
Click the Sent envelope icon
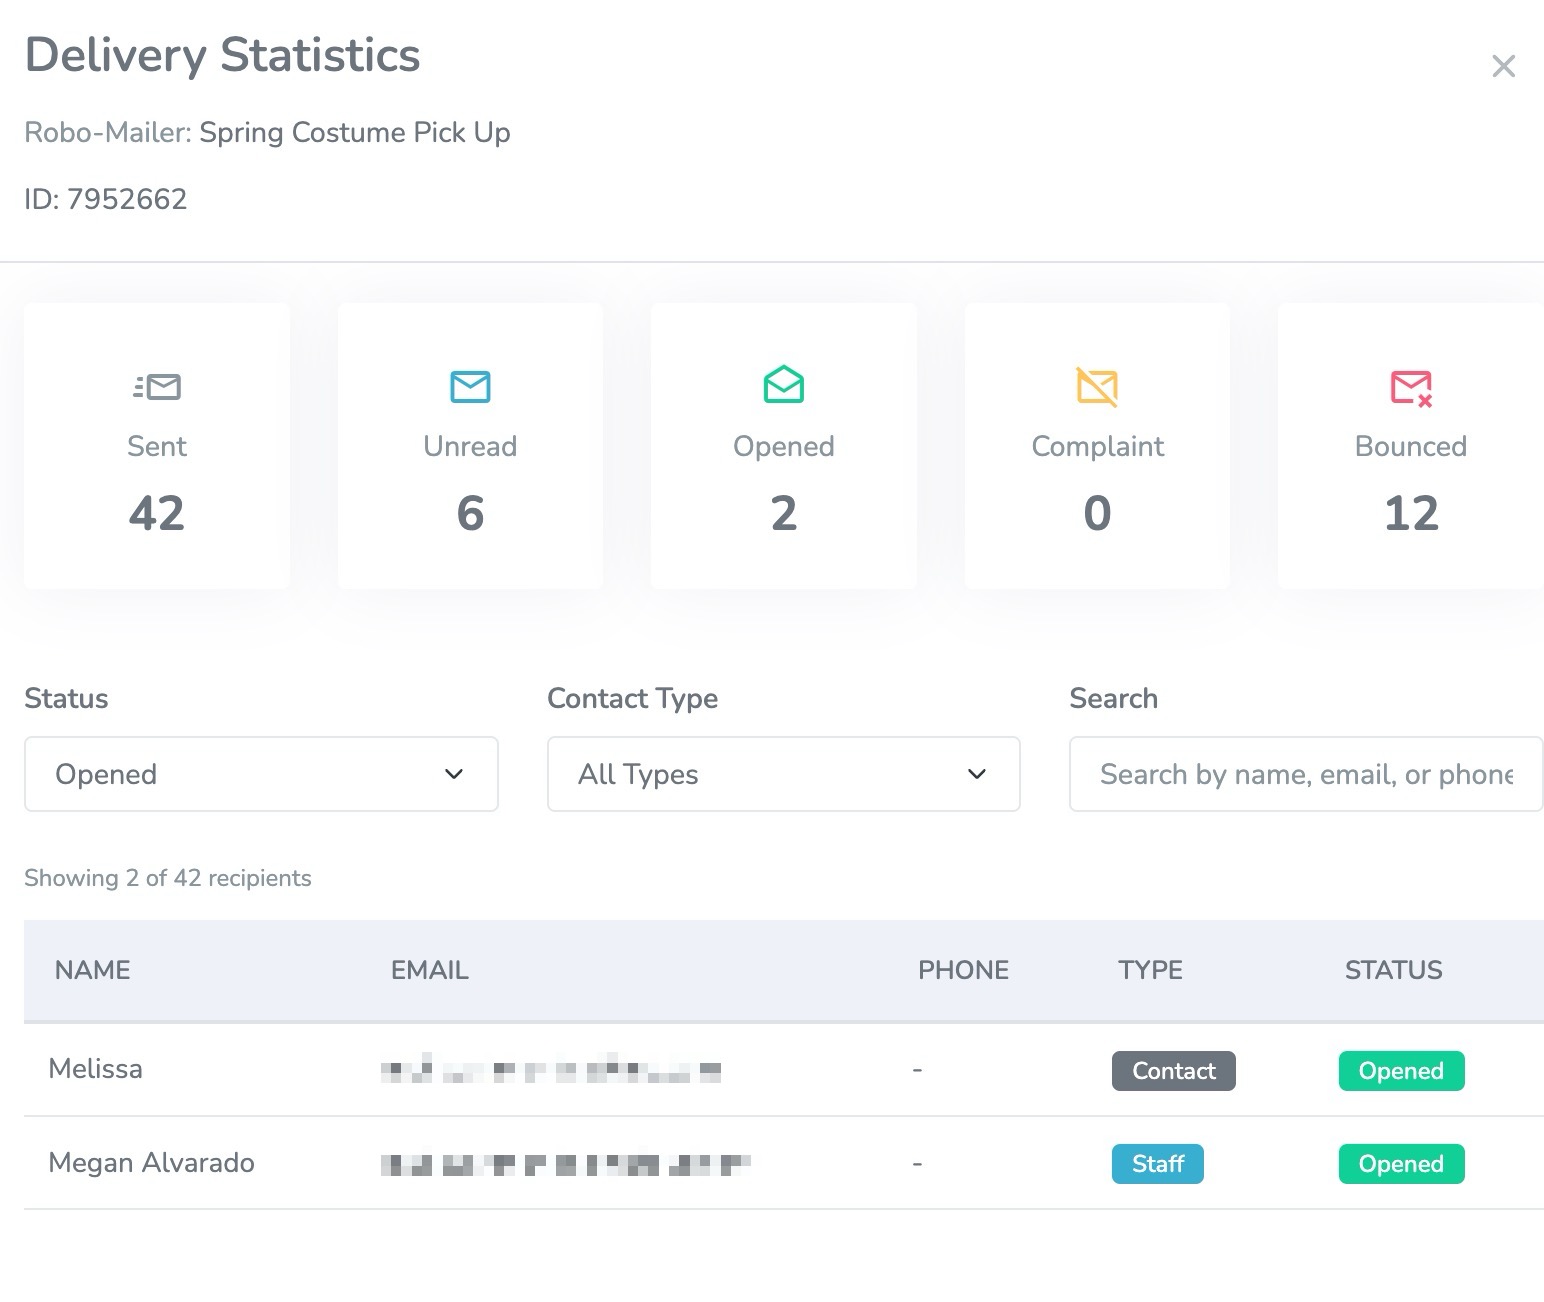point(157,386)
